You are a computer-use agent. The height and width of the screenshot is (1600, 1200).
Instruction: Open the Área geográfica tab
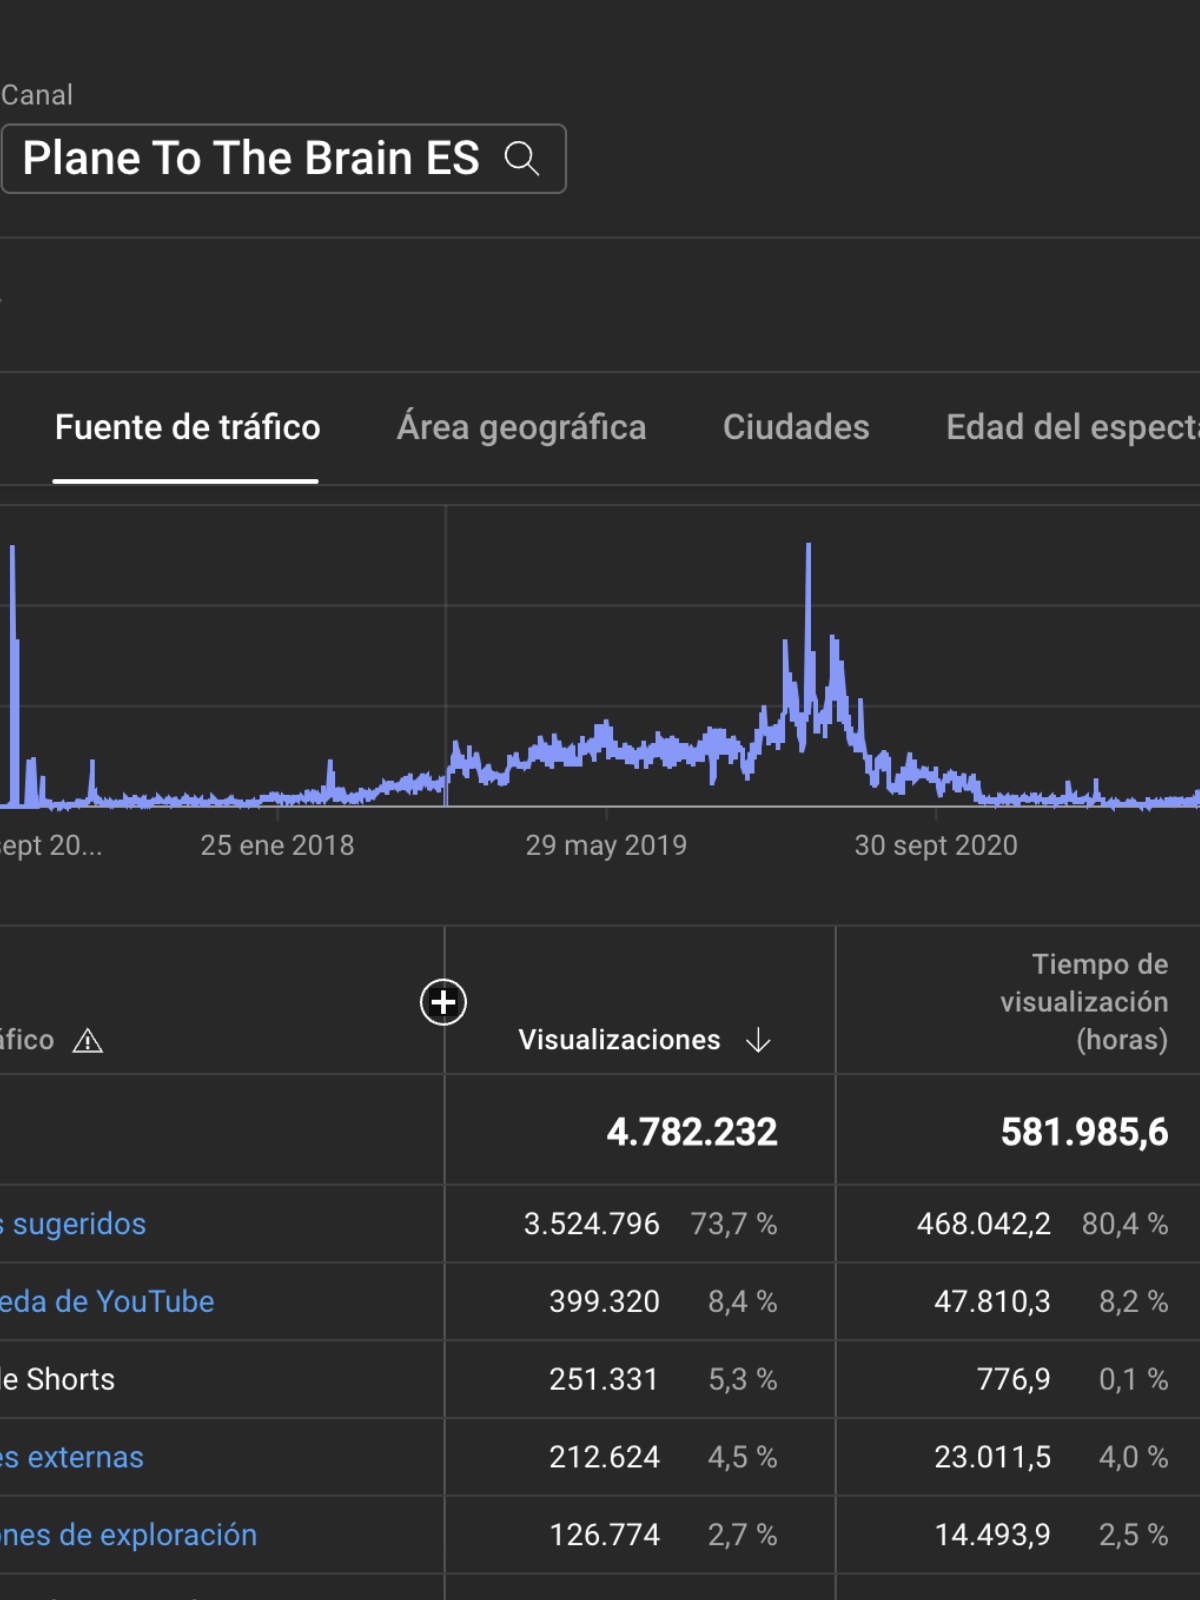pyautogui.click(x=521, y=428)
